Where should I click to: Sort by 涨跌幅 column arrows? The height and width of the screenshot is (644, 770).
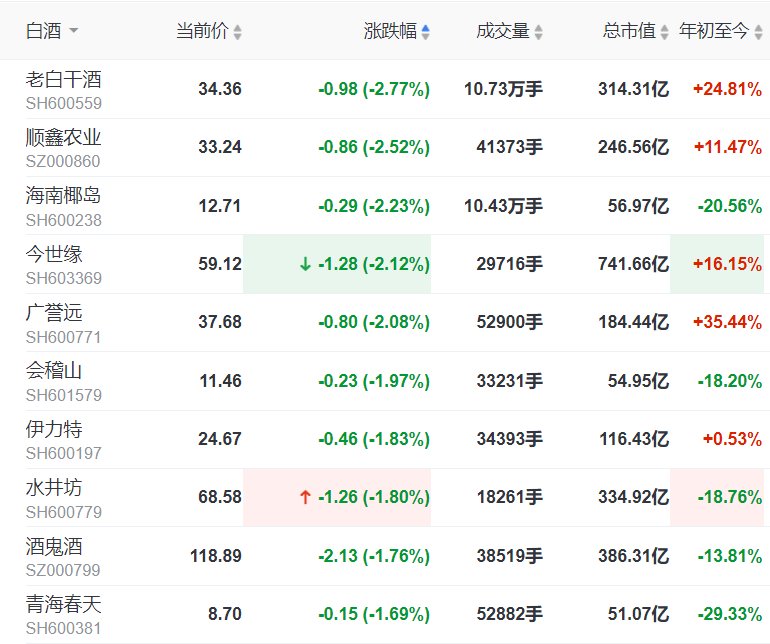(x=426, y=32)
